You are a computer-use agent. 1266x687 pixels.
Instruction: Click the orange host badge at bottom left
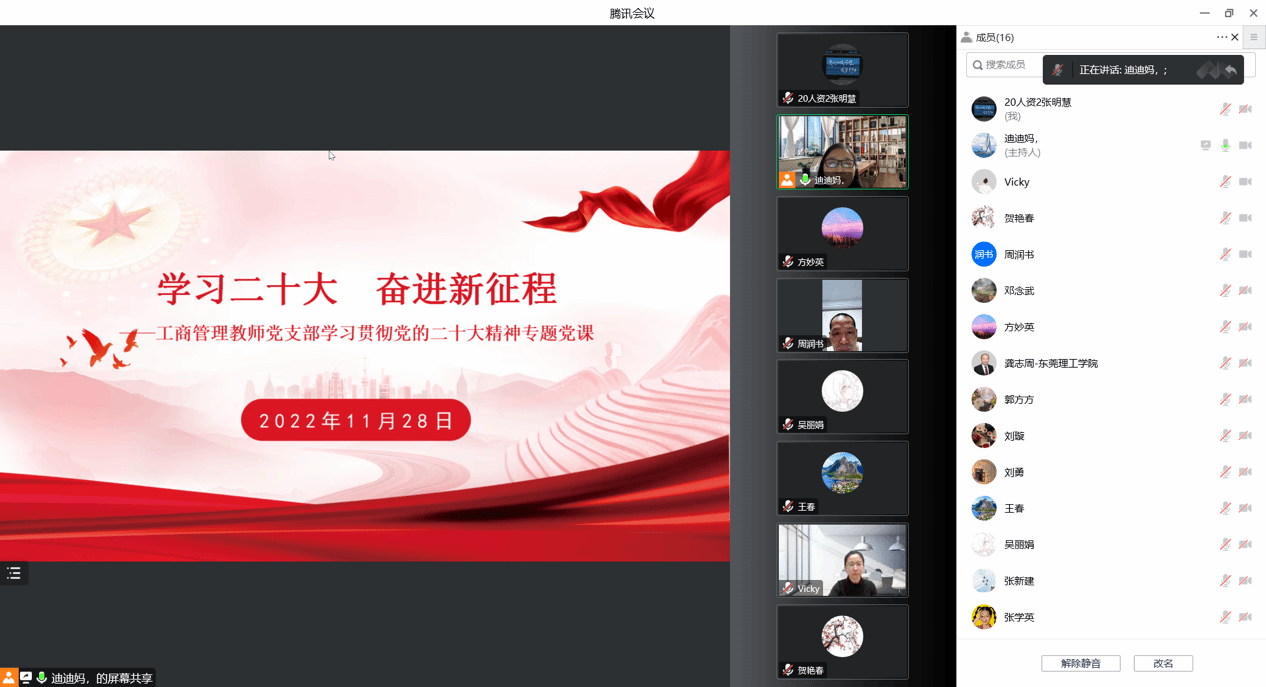pos(8,678)
